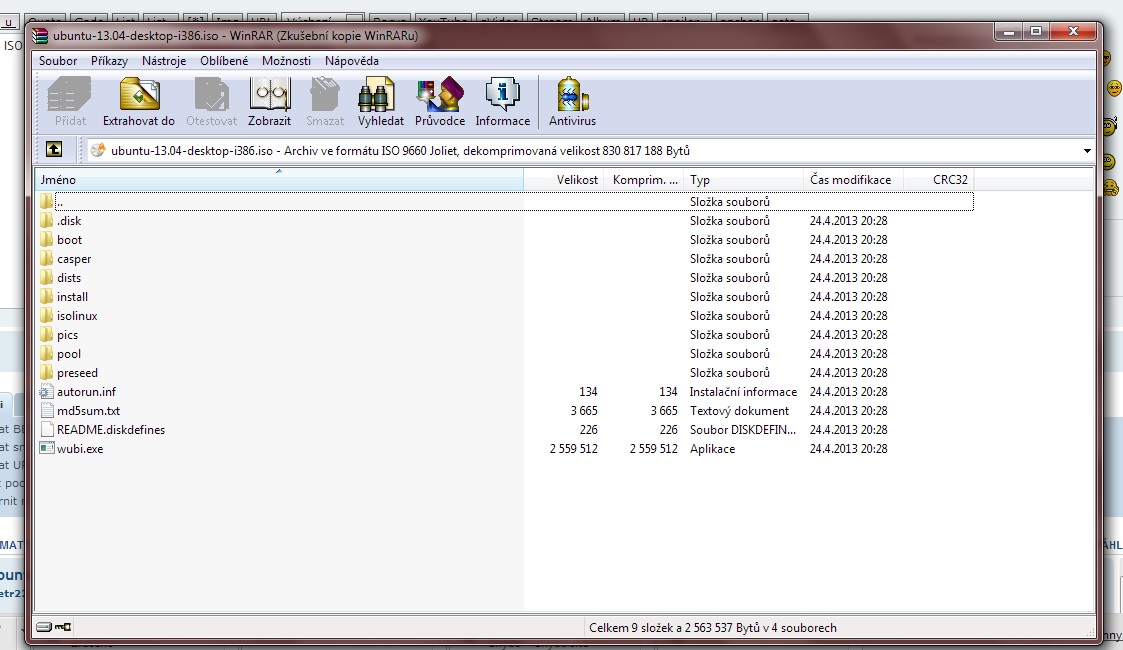Click the Otestovat toolbar icon

(x=211, y=102)
